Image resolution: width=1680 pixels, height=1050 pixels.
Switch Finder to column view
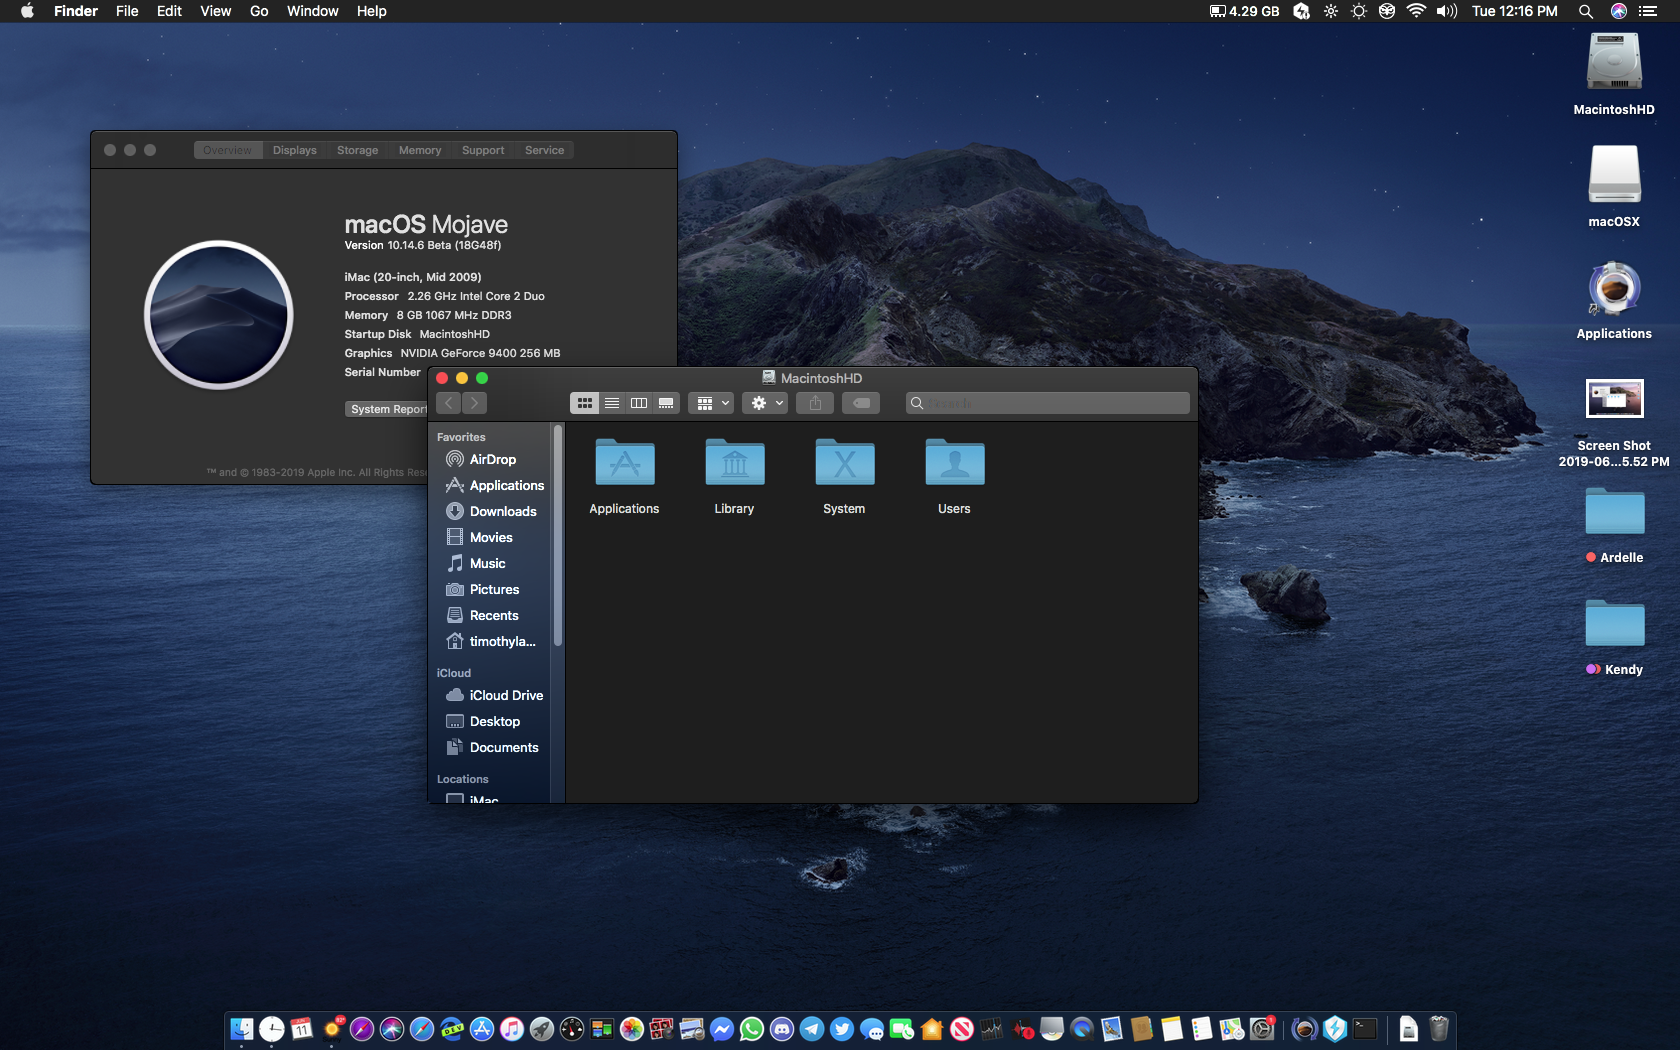coord(639,403)
